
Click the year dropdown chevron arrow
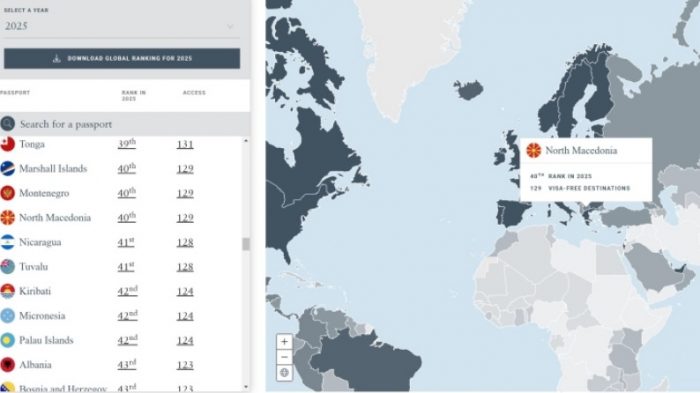pos(230,26)
